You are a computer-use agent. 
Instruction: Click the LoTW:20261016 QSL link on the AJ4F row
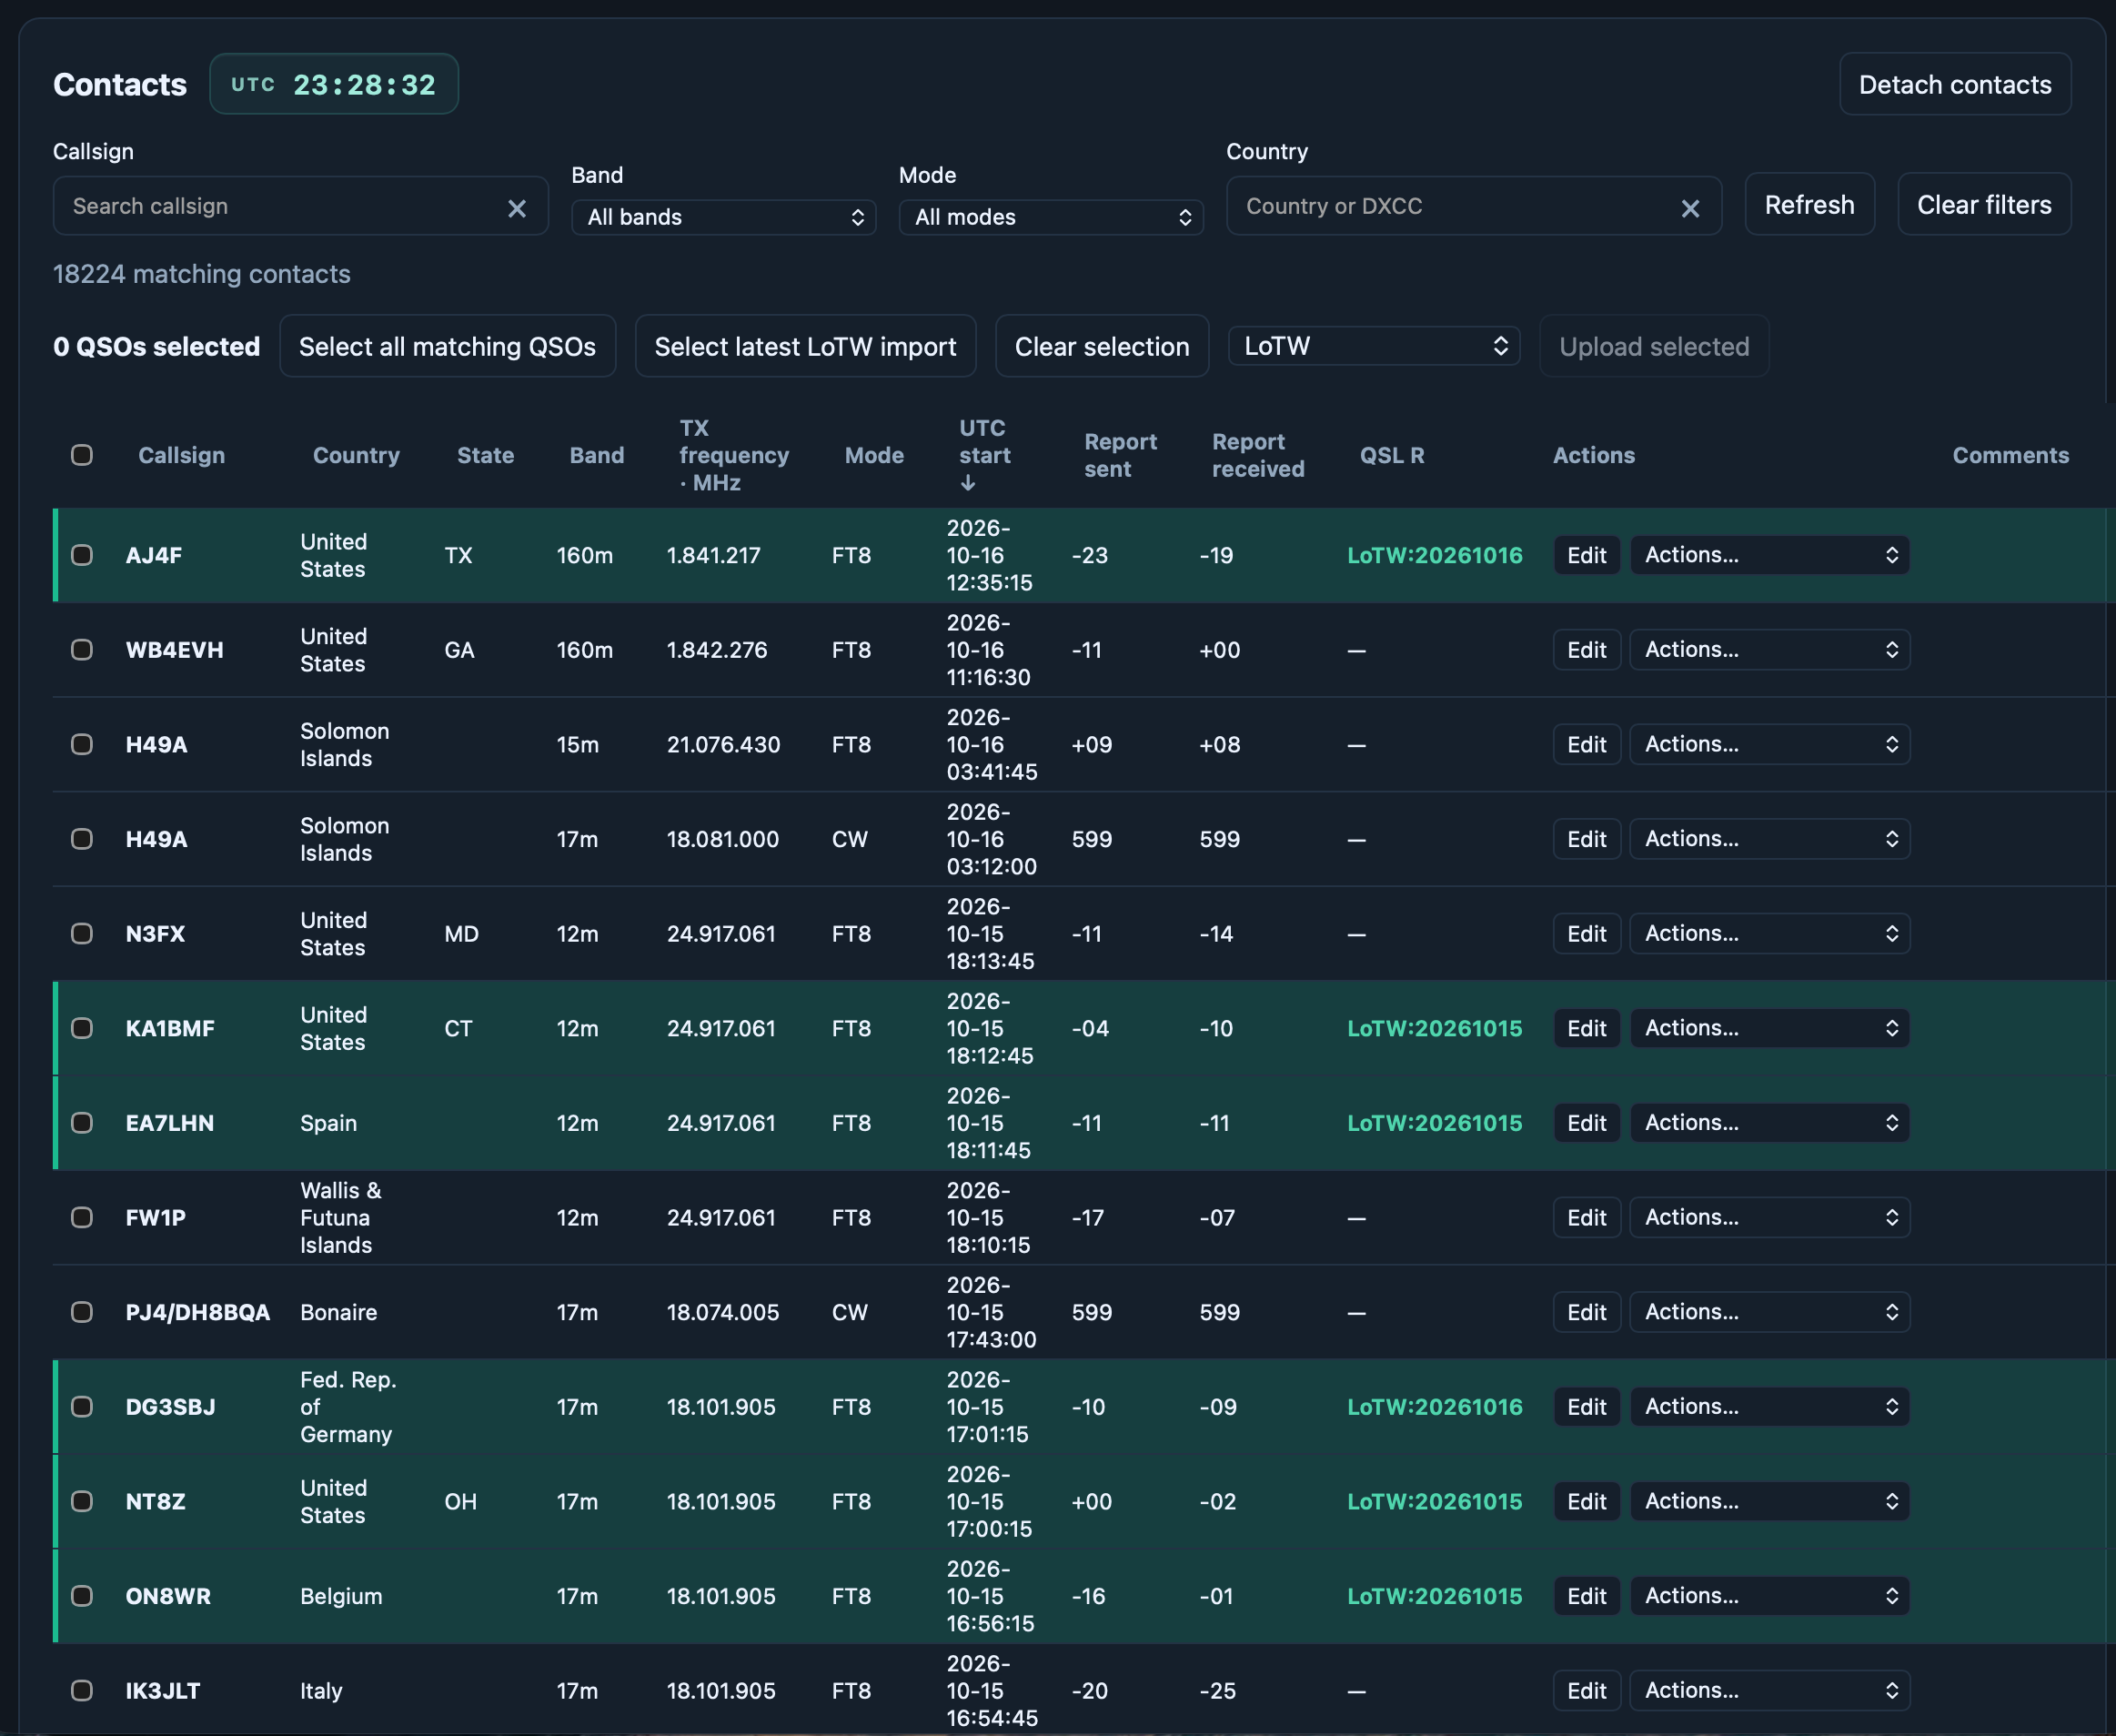[x=1434, y=556]
